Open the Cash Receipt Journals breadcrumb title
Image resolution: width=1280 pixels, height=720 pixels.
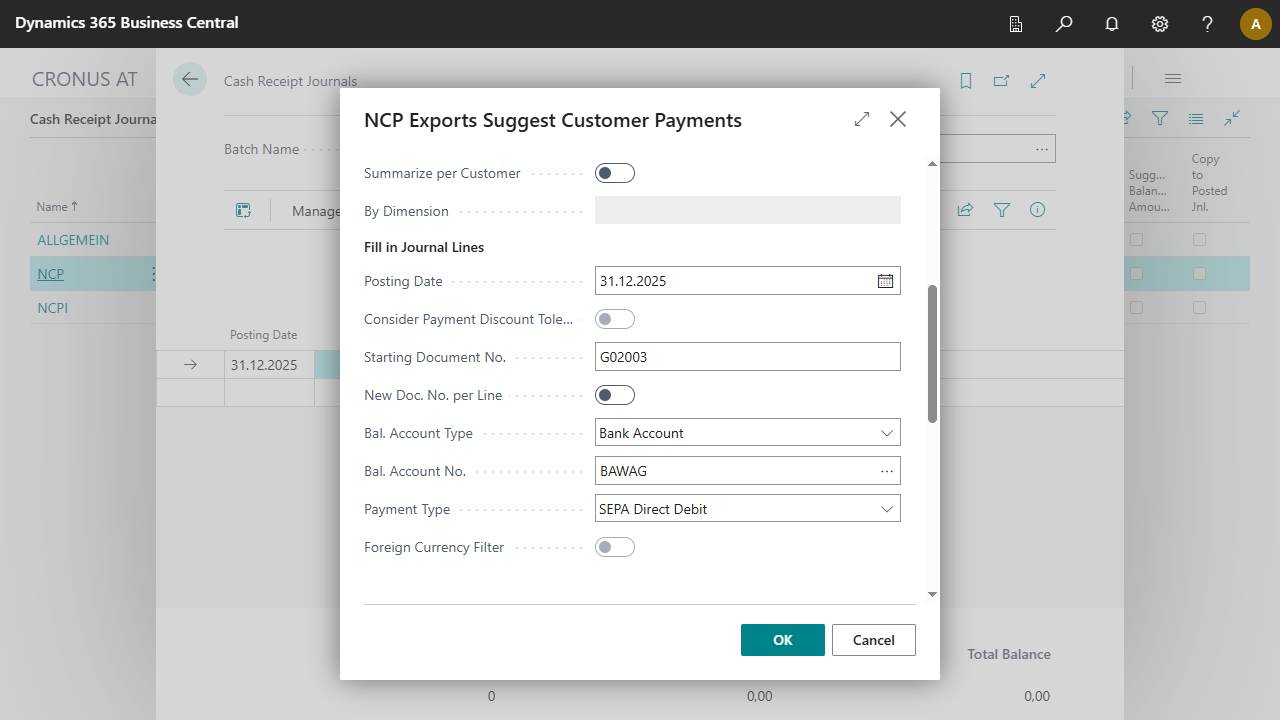pos(290,81)
